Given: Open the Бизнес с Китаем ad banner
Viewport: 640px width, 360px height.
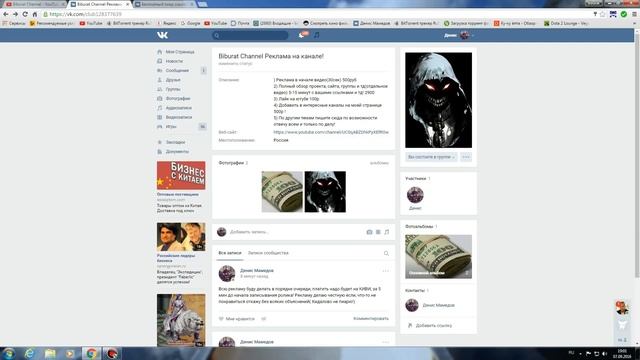Looking at the screenshot, I should point(181,176).
